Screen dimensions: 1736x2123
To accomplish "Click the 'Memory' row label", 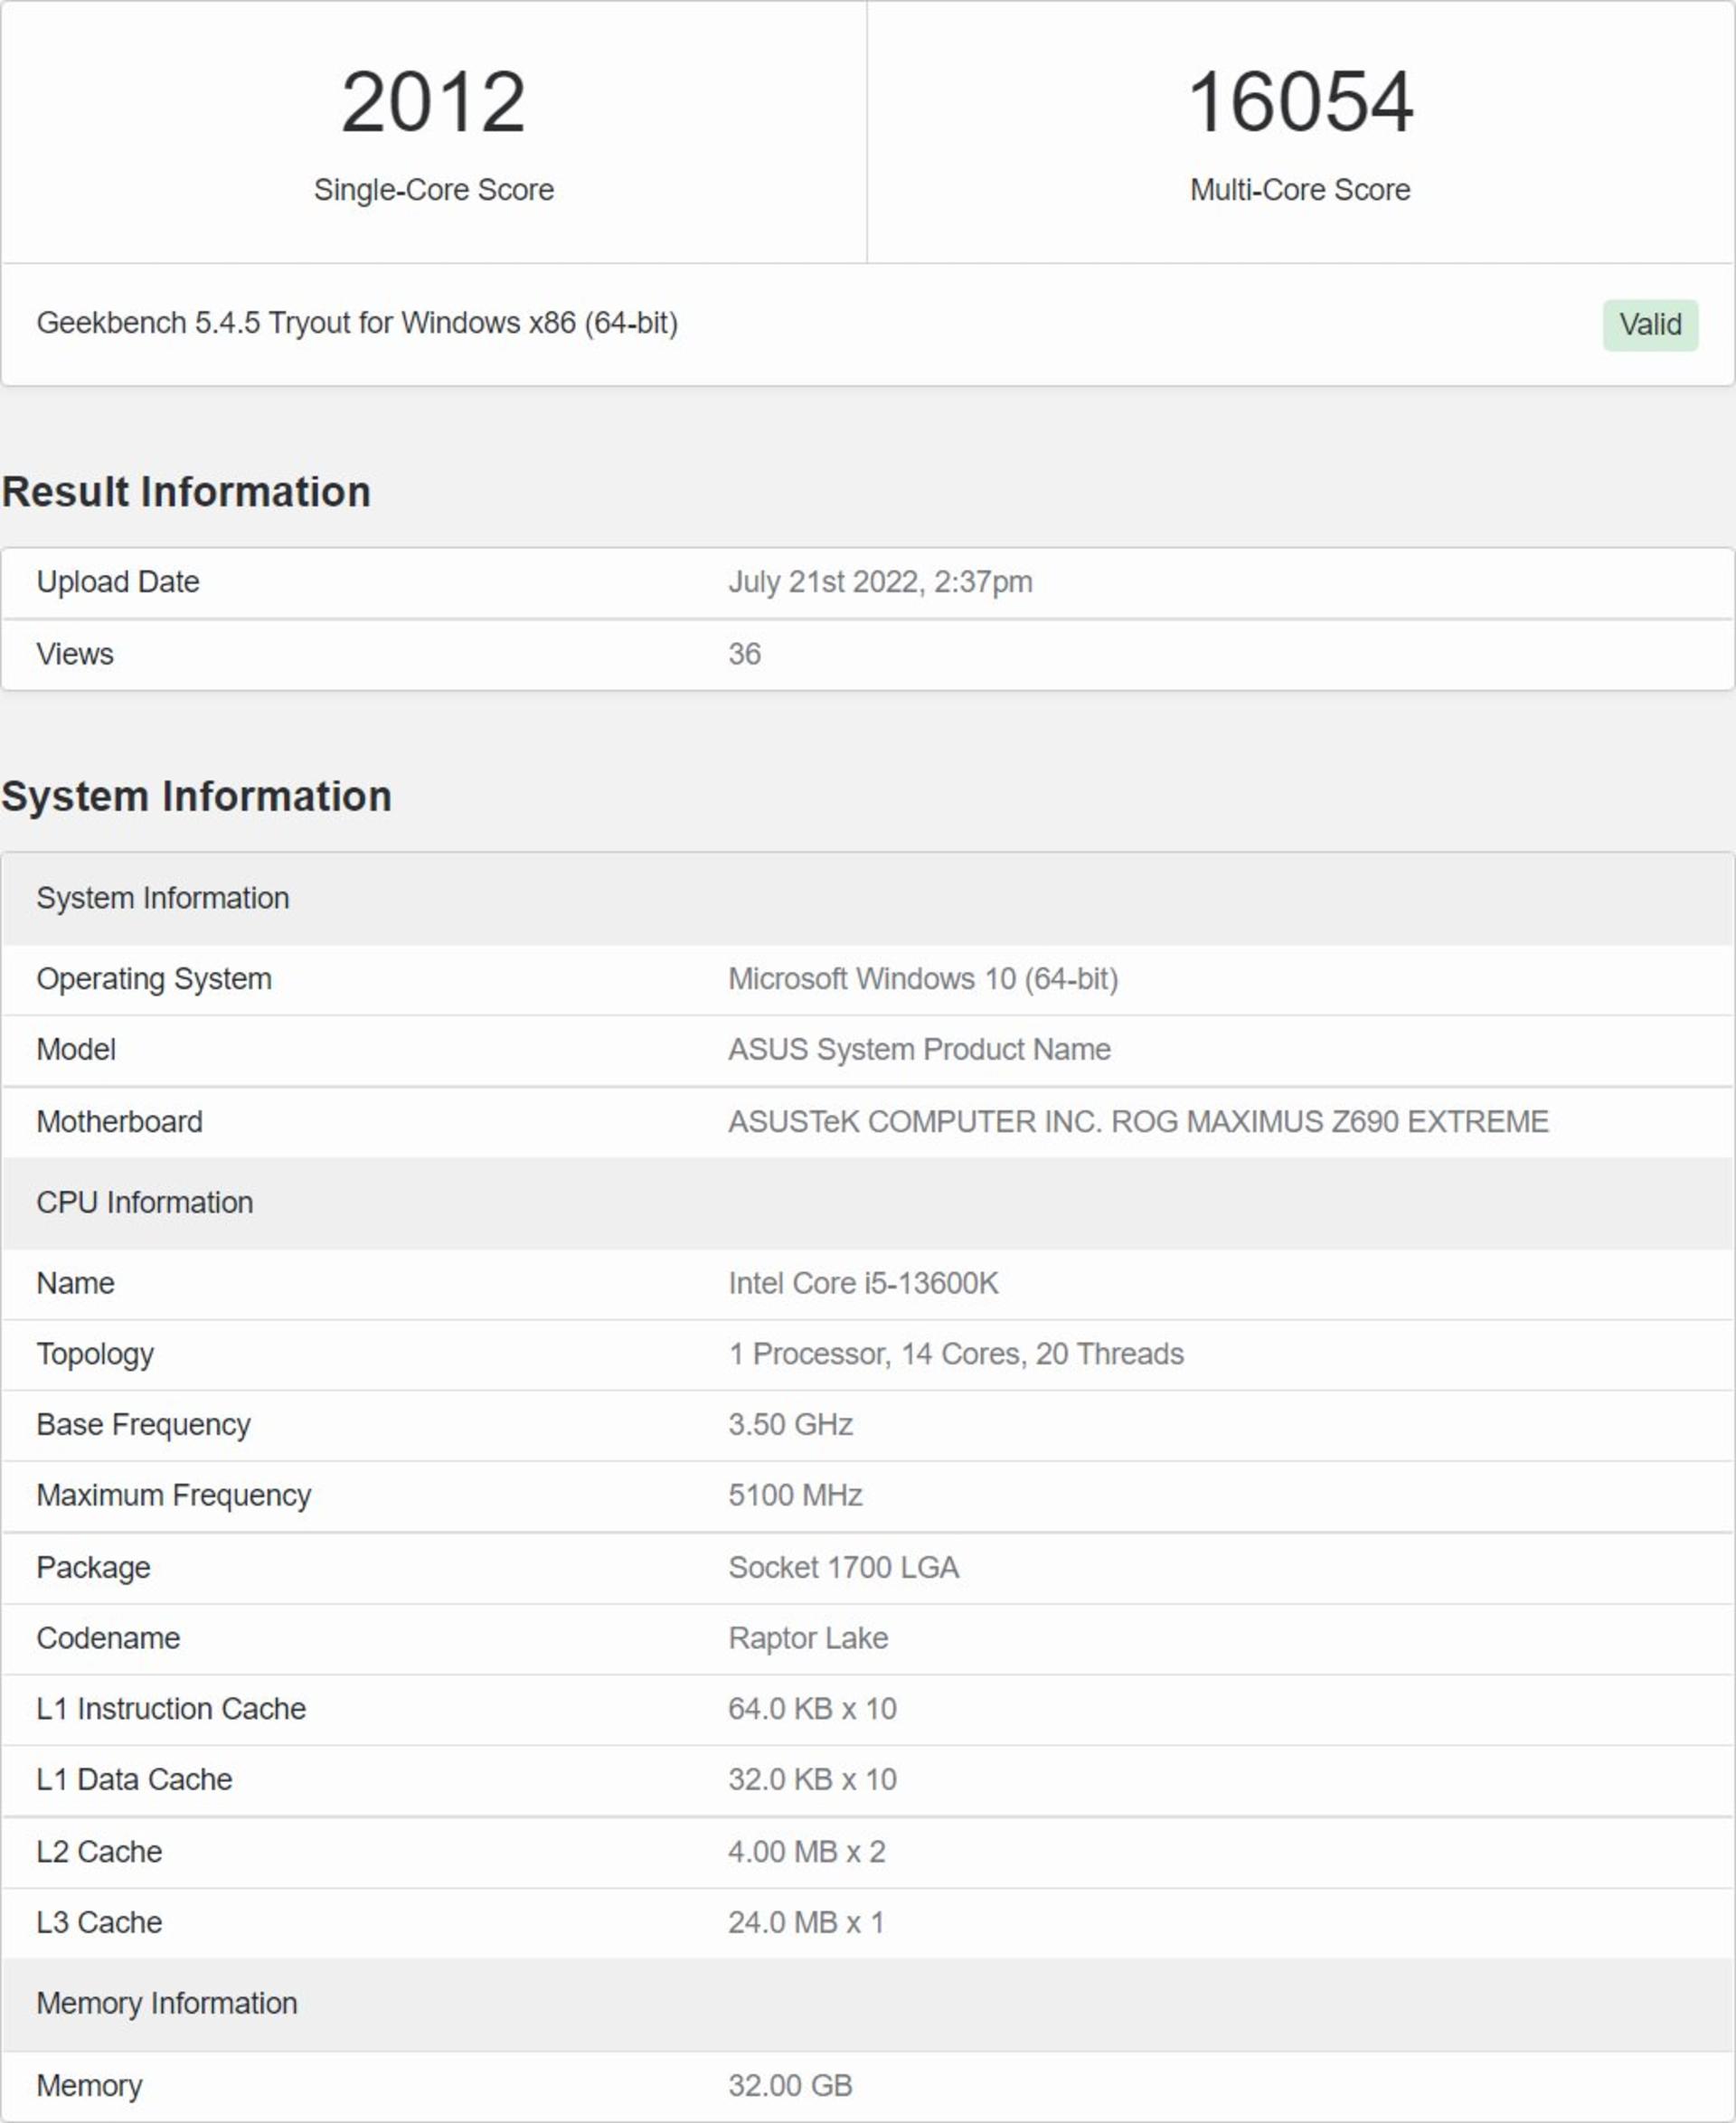I will (89, 2086).
